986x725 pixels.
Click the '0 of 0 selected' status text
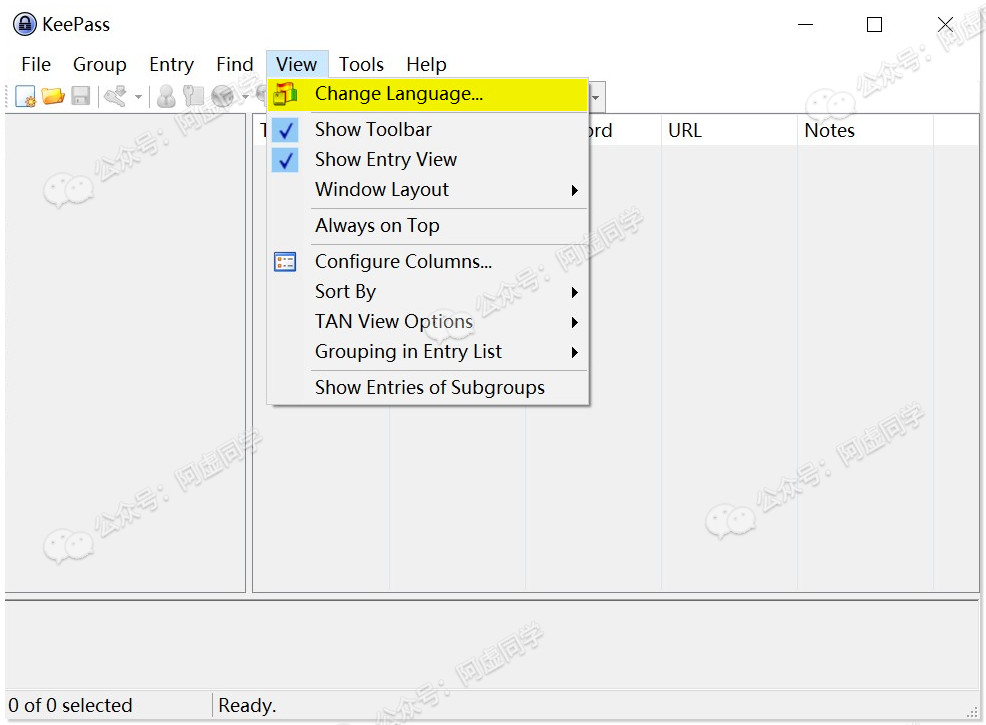tap(70, 706)
